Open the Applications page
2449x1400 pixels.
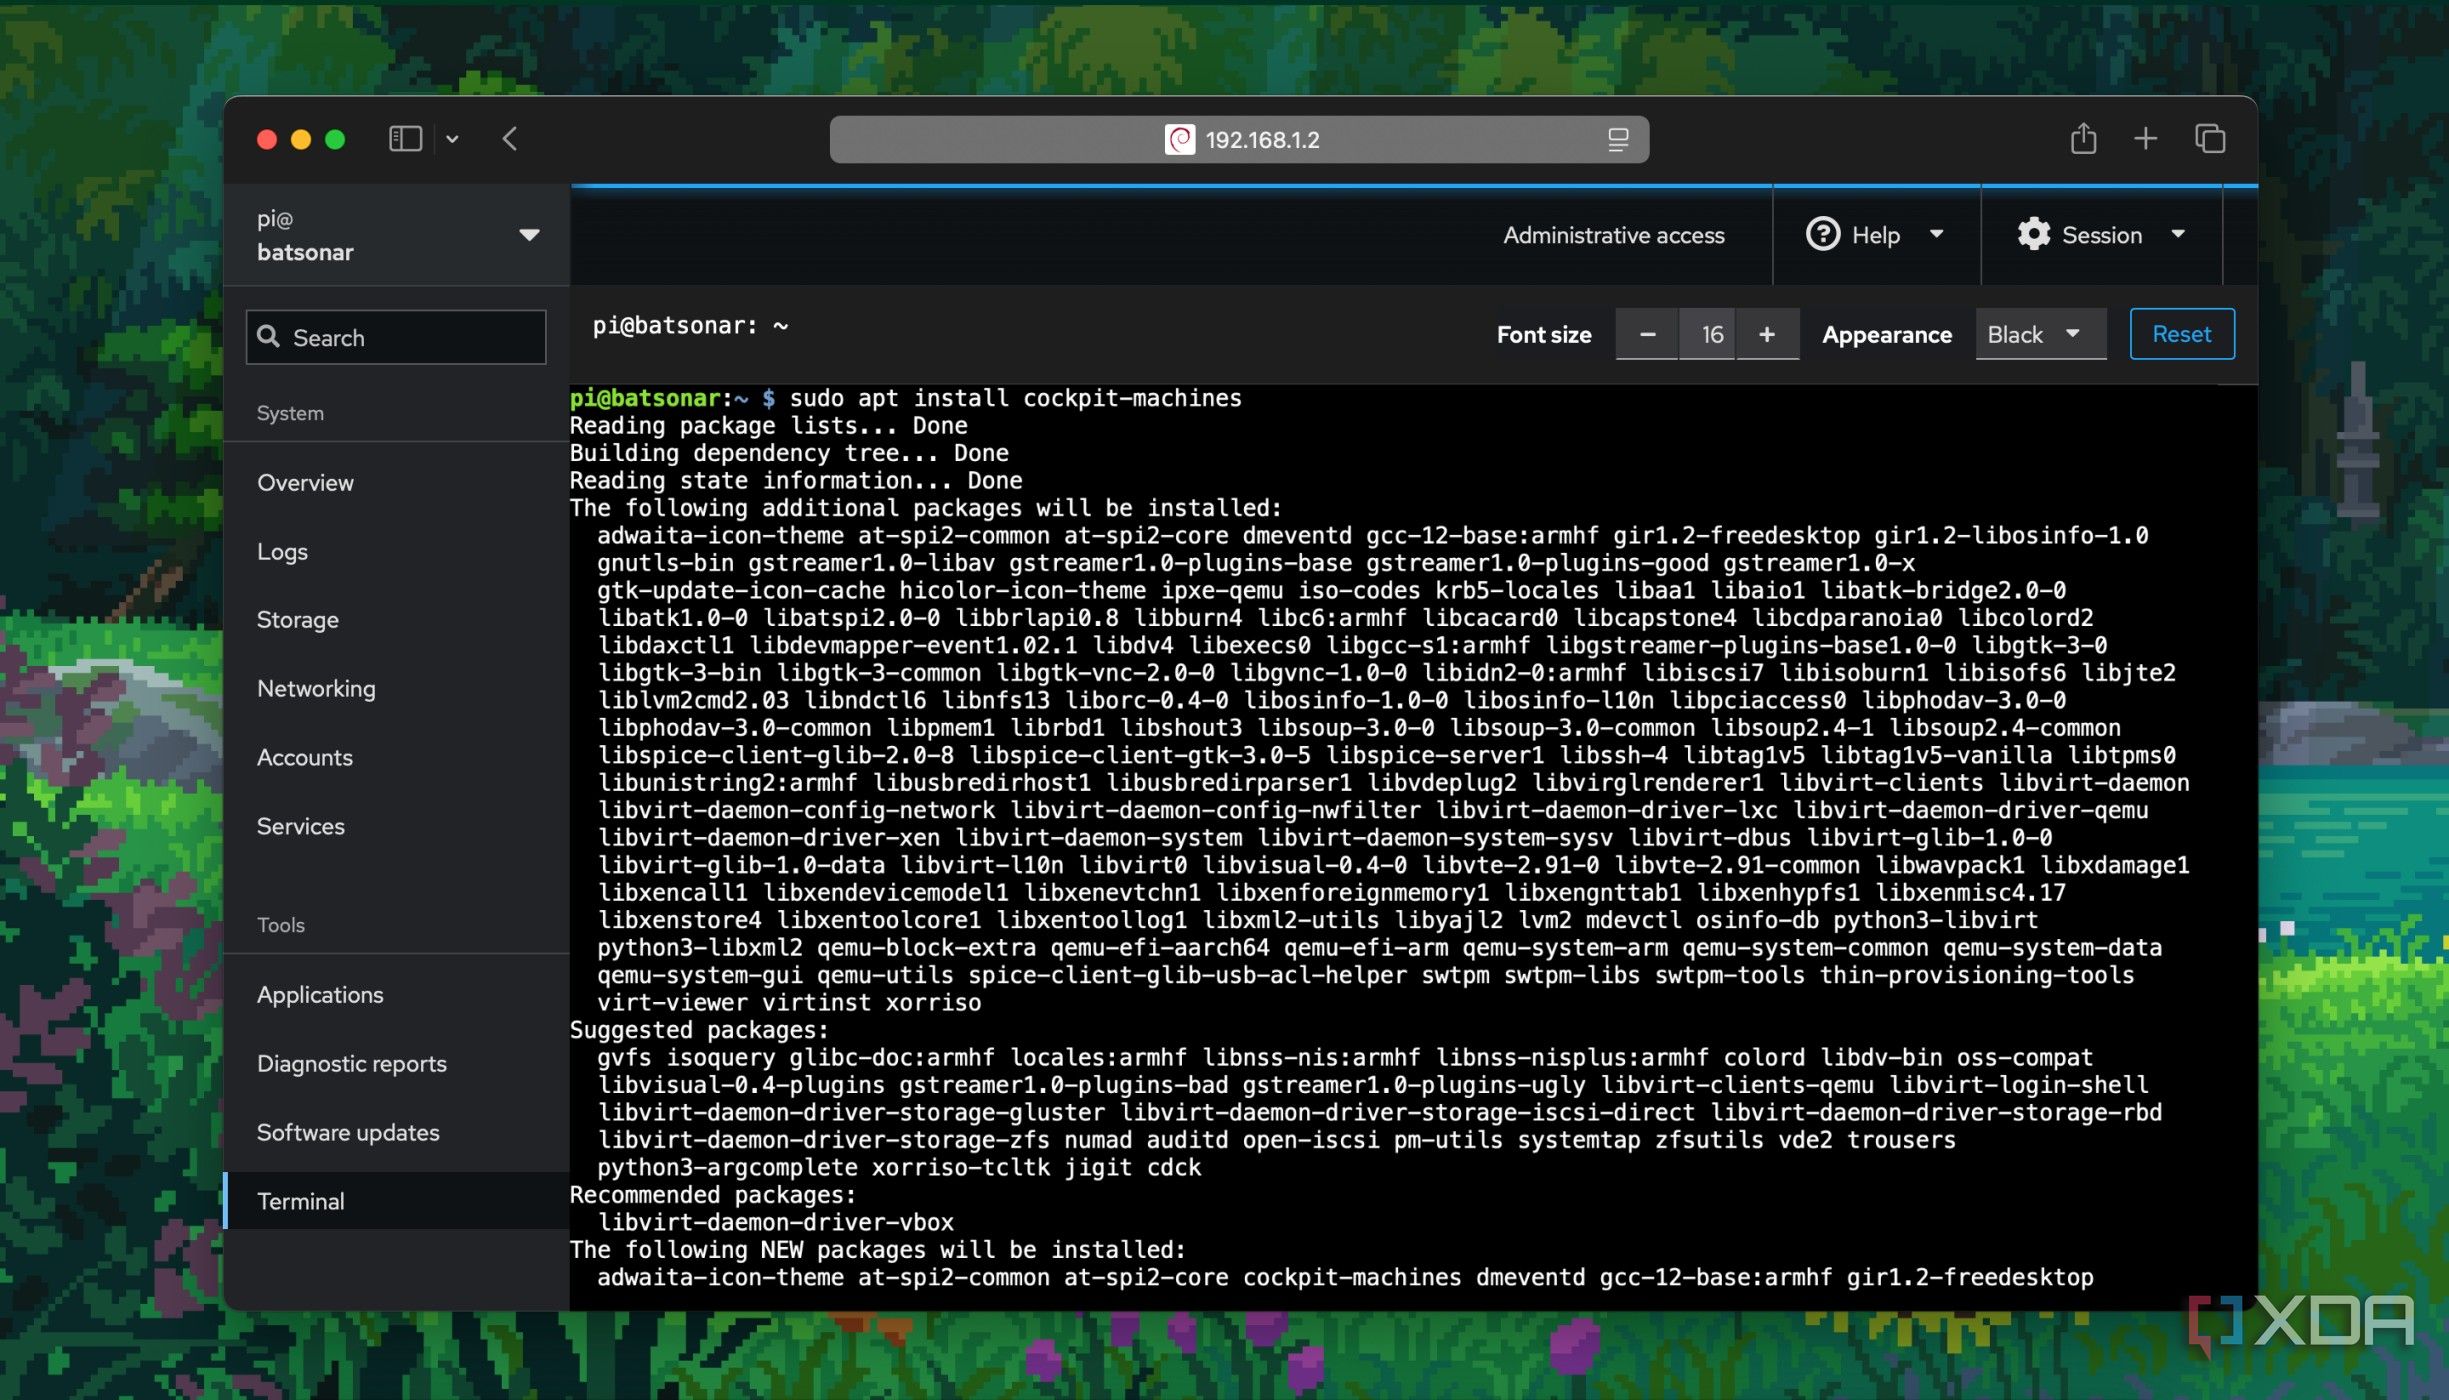pos(397,995)
